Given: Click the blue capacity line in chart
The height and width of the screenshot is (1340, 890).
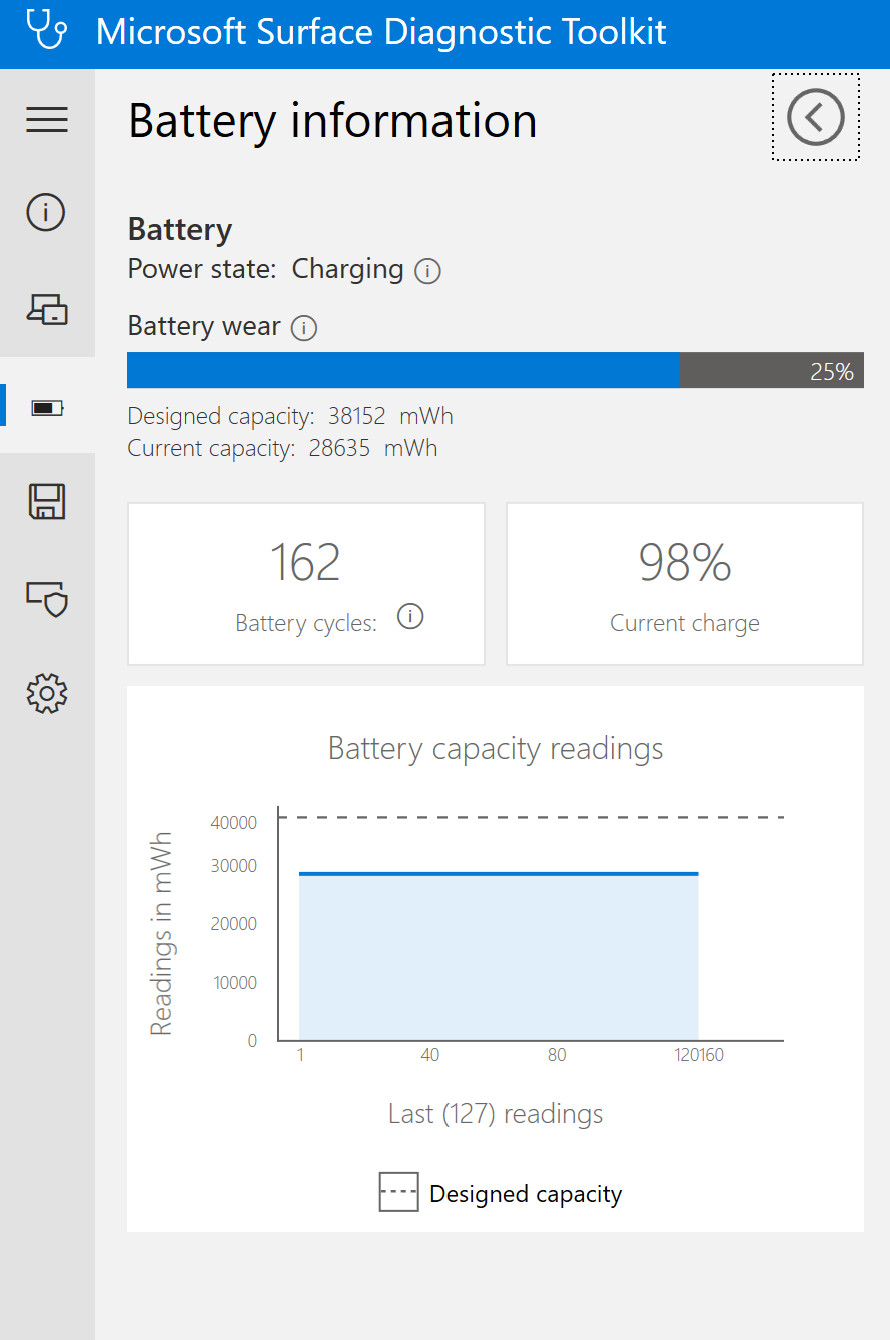Looking at the screenshot, I should pos(498,874).
